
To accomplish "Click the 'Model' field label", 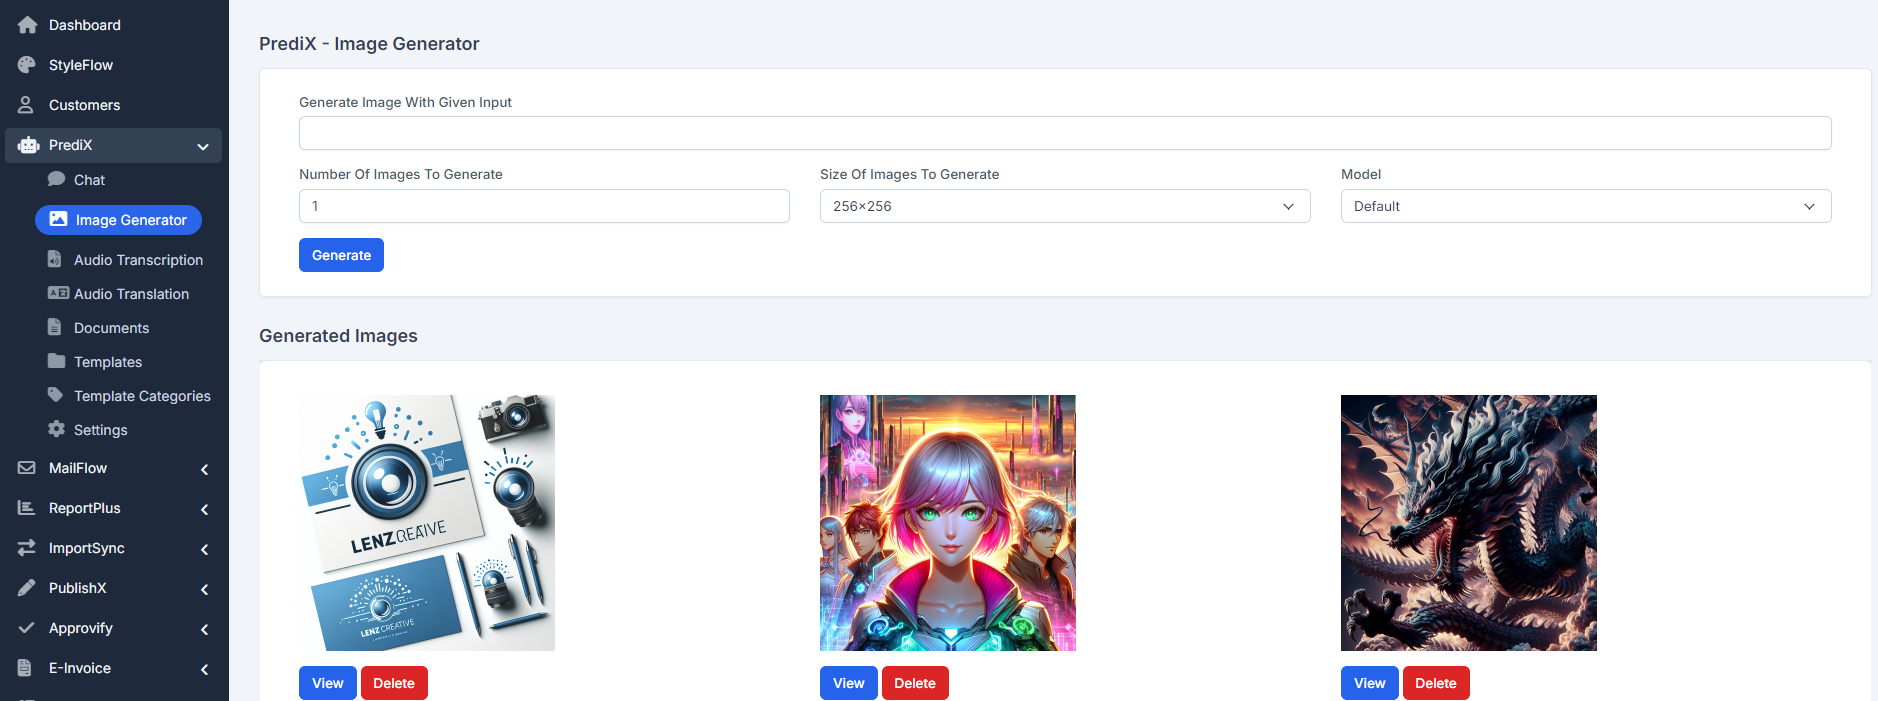I will coord(1361,174).
